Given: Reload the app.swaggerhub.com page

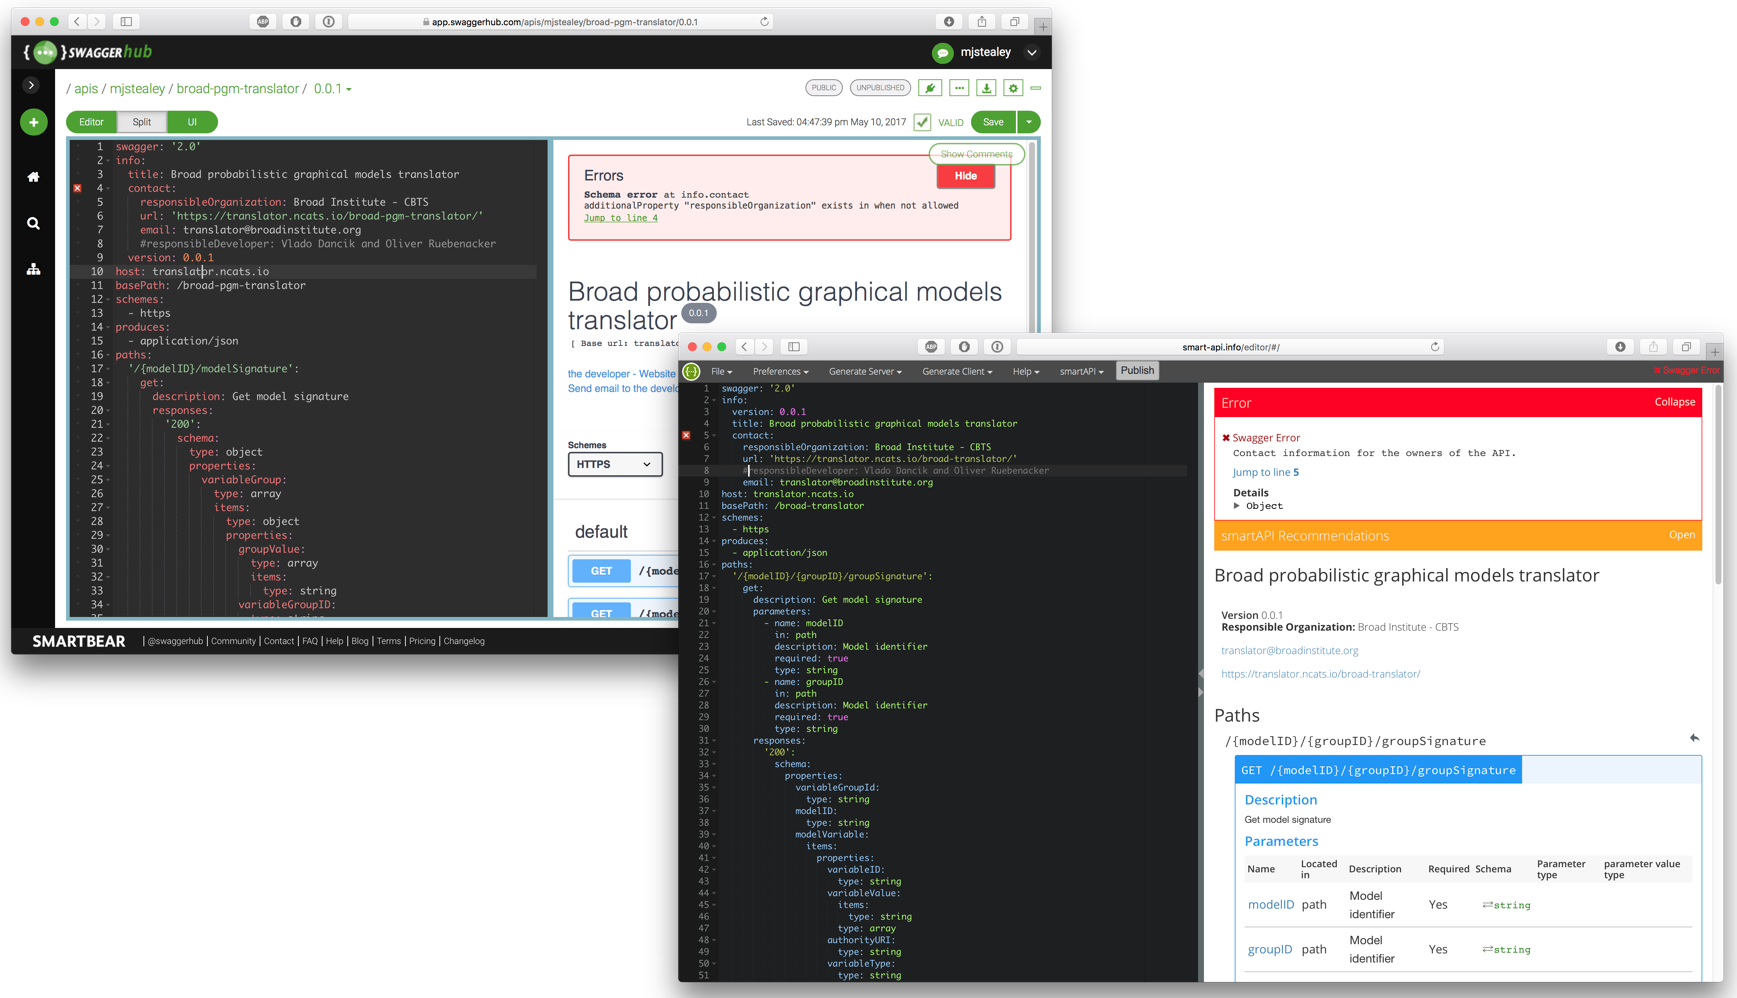Looking at the screenshot, I should click(x=765, y=21).
